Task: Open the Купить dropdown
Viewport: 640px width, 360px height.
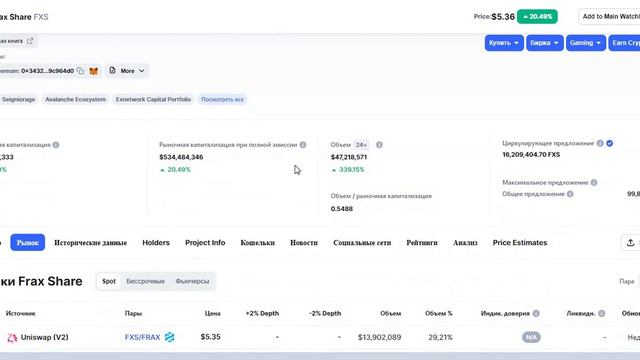Action: (x=504, y=43)
